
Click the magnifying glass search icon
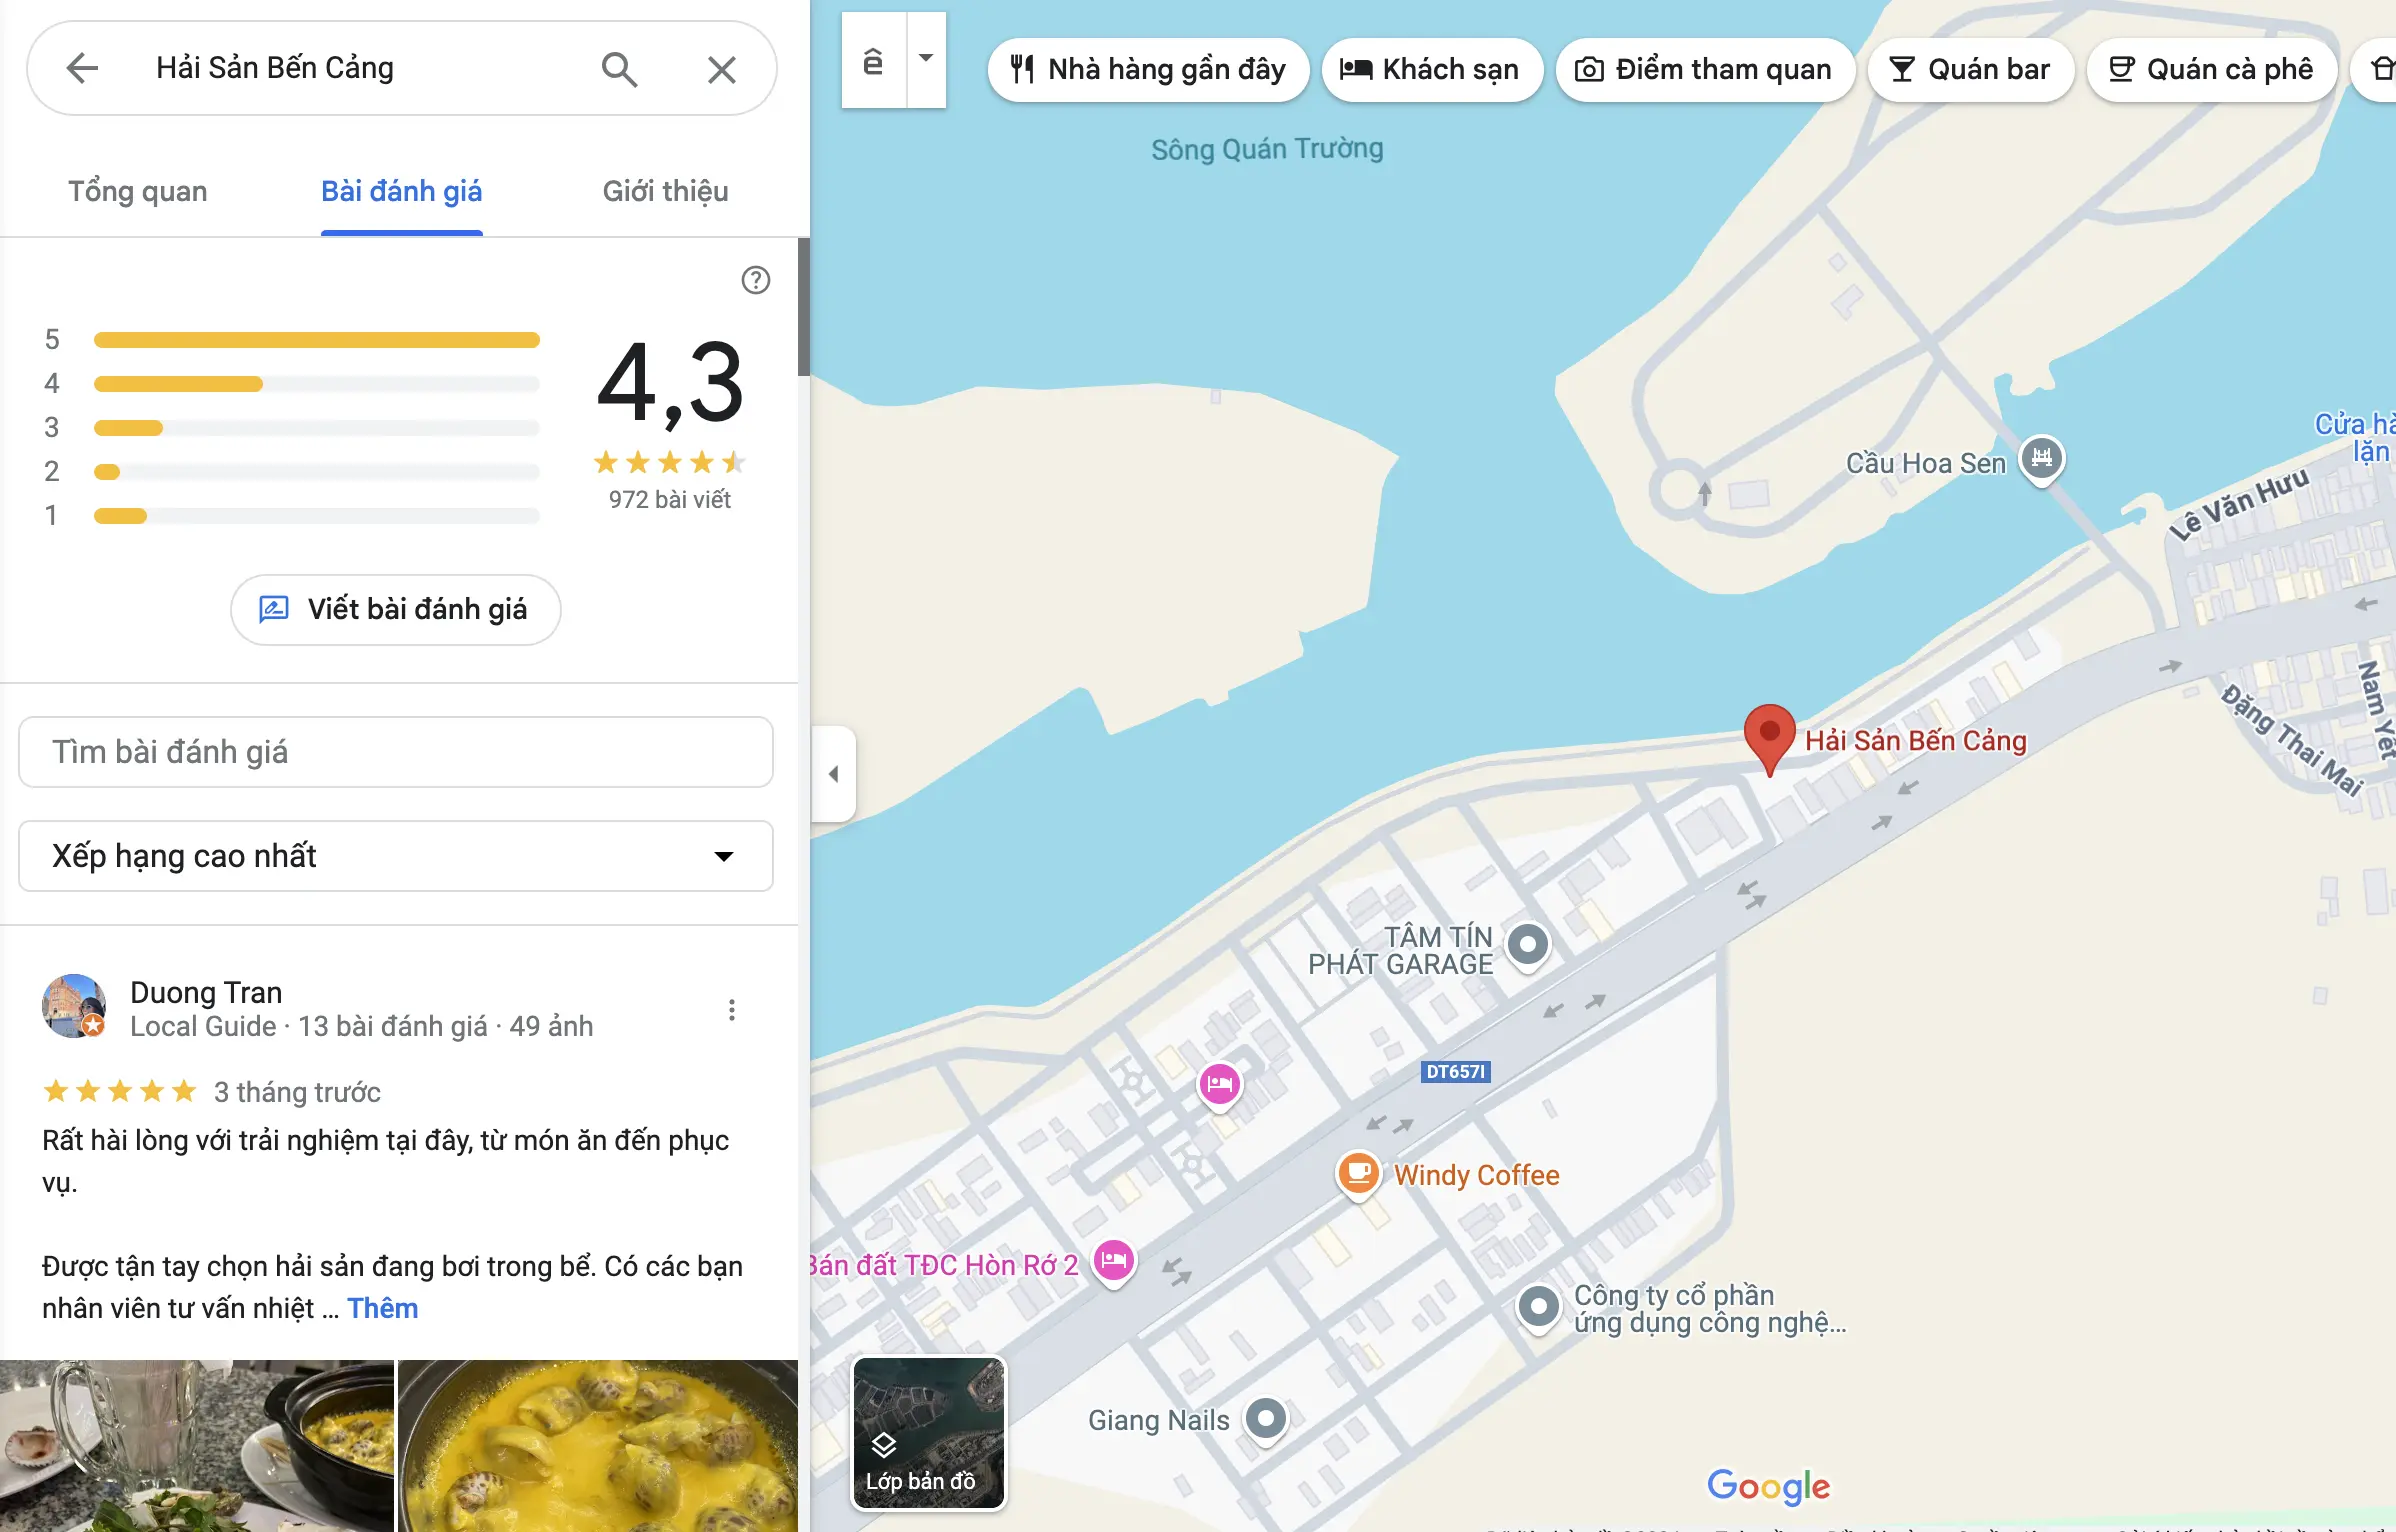[x=619, y=69]
